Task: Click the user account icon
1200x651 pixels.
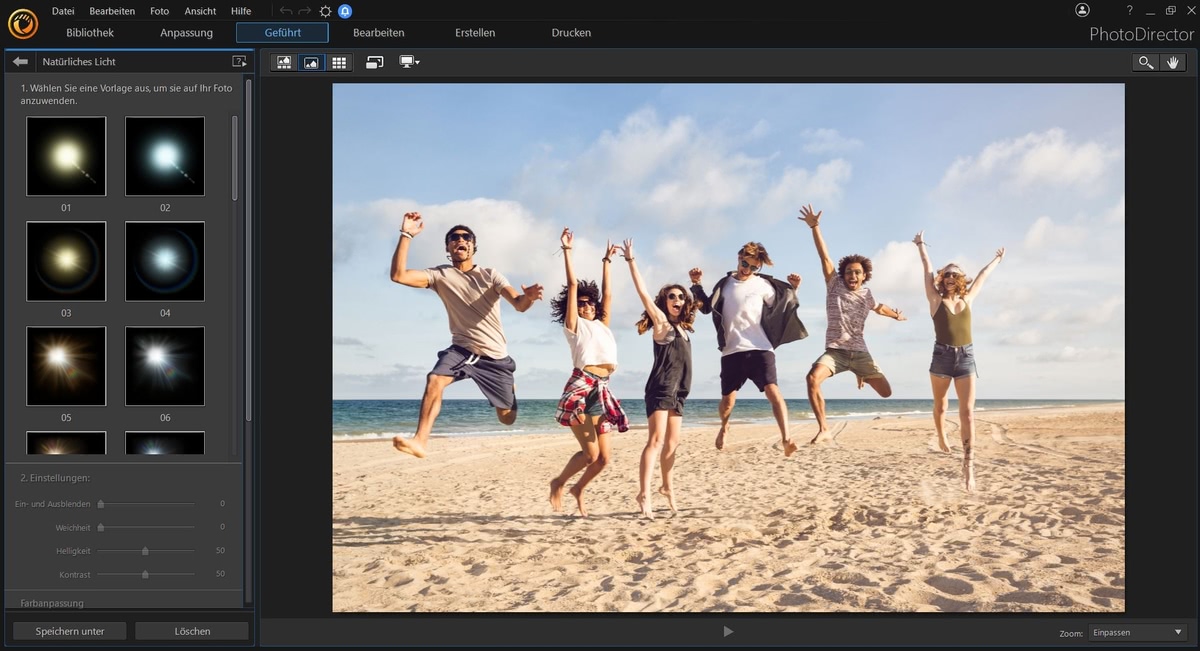Action: pyautogui.click(x=1082, y=10)
